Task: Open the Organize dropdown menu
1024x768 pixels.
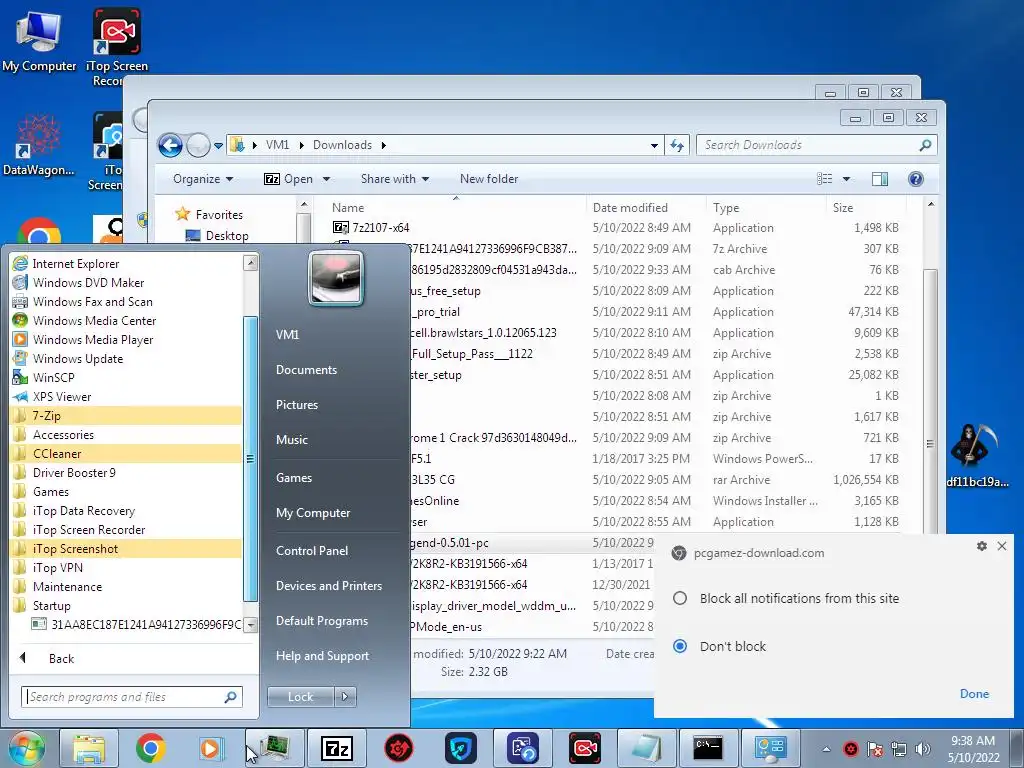Action: [202, 179]
